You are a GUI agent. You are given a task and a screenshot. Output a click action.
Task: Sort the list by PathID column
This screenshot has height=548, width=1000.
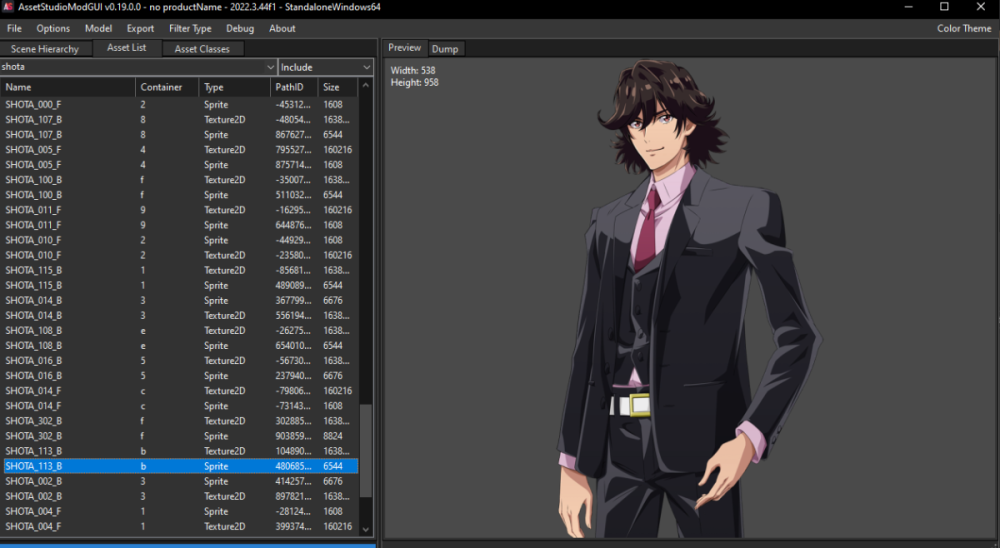tap(294, 87)
